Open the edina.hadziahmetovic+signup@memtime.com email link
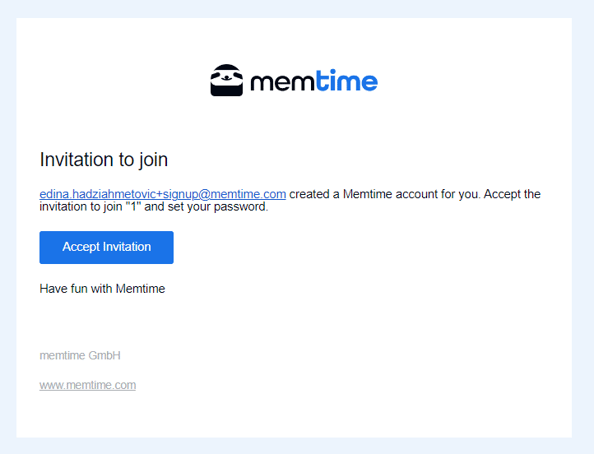Viewport: 594px width, 454px height. pos(163,194)
